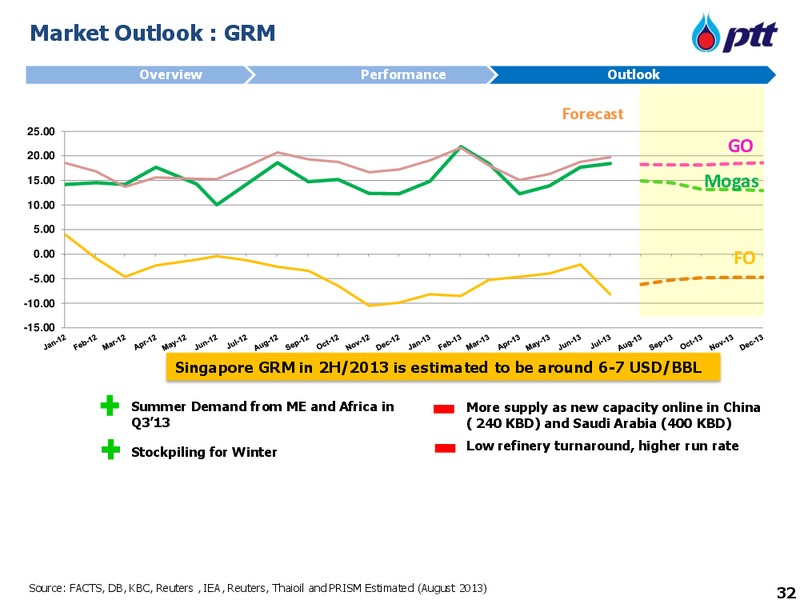Screen dimensions: 800x600
Task: Click the Sep-12 axis label
Action: click(297, 341)
